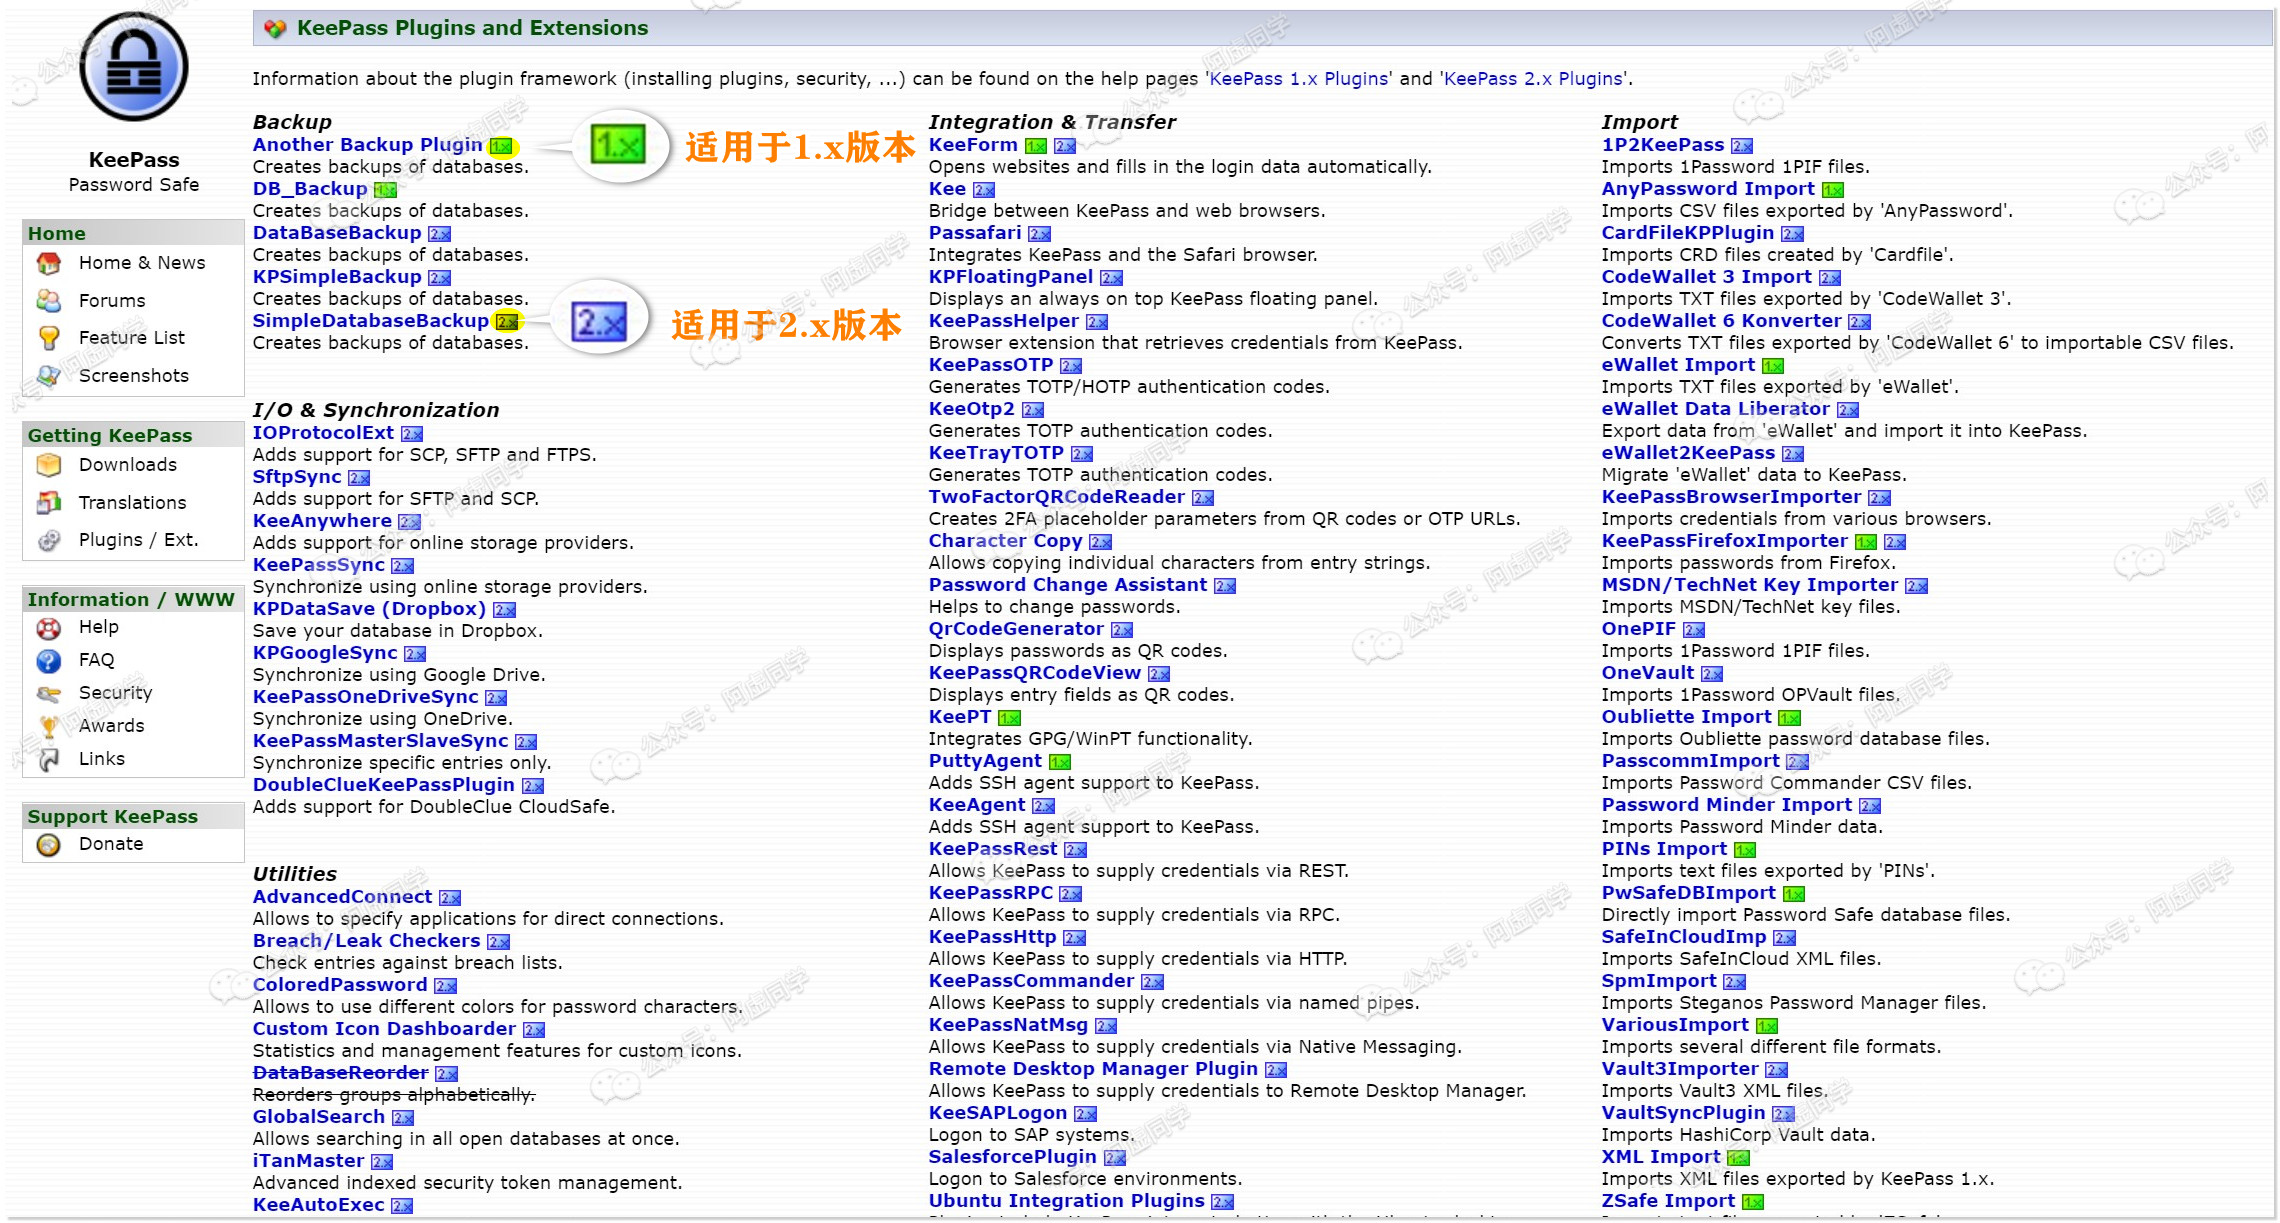
Task: Click the Help lifebuoy icon
Action: pyautogui.click(x=48, y=628)
